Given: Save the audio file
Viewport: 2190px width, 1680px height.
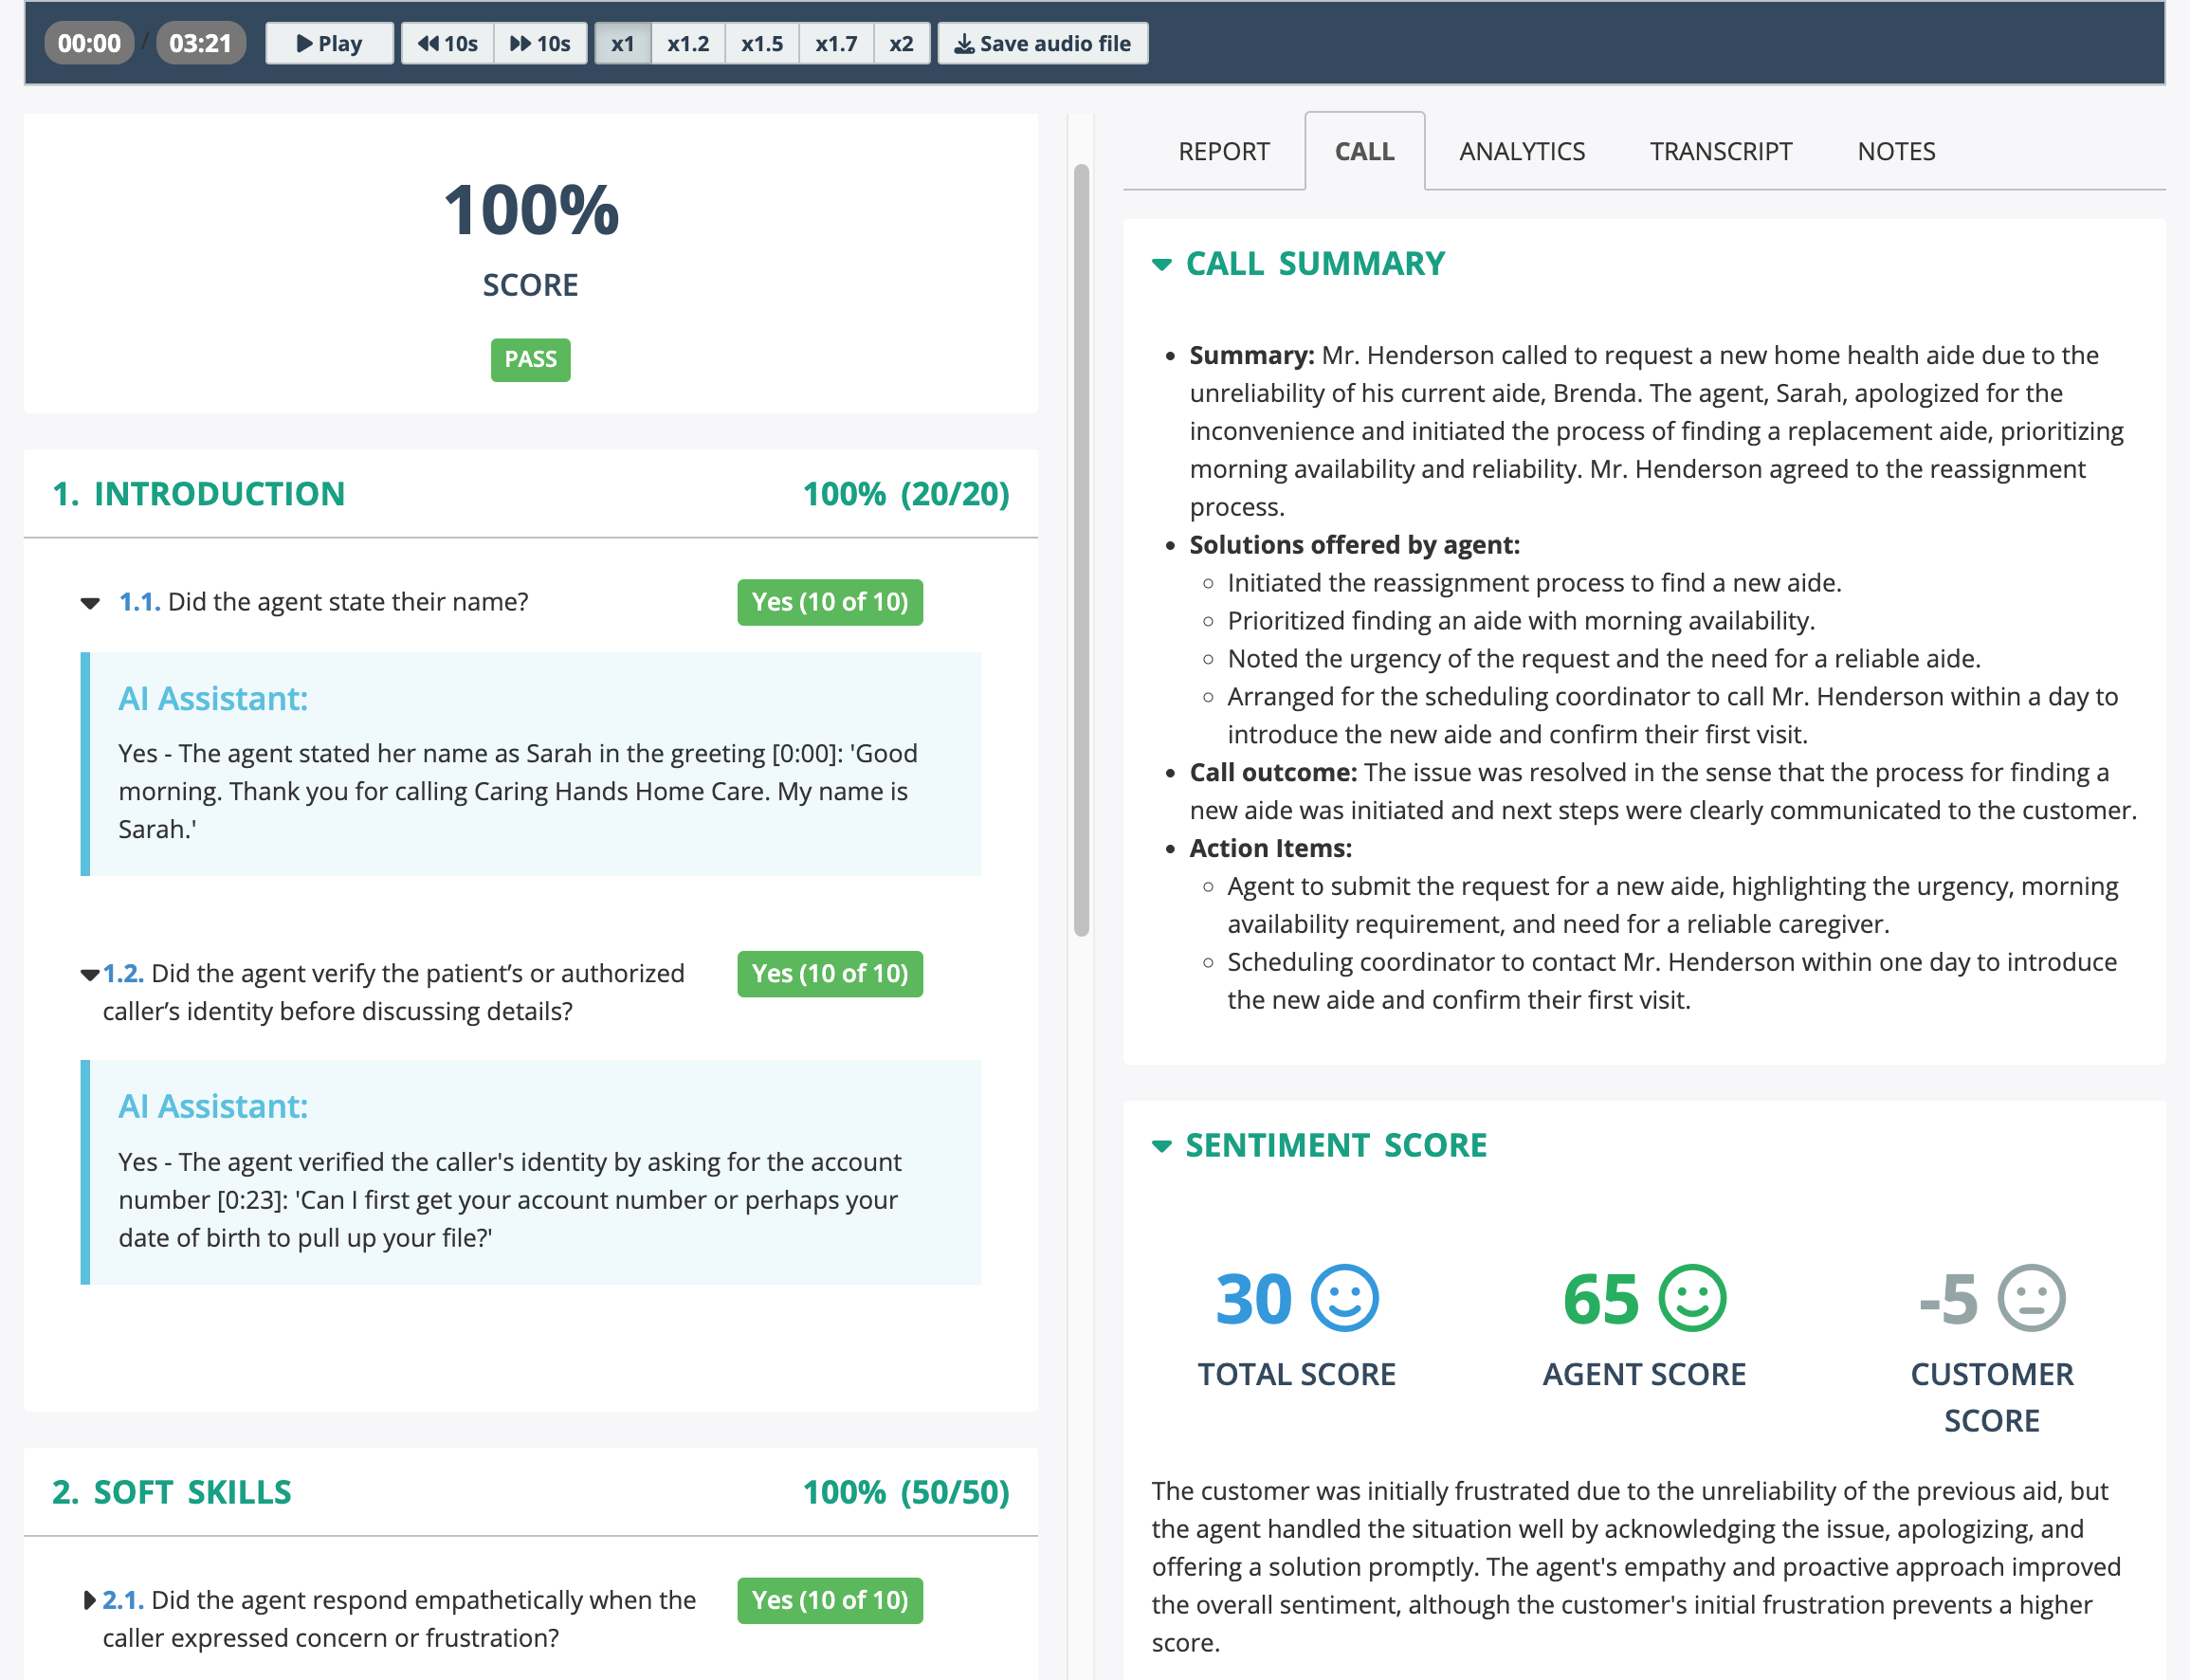Looking at the screenshot, I should [x=1042, y=43].
